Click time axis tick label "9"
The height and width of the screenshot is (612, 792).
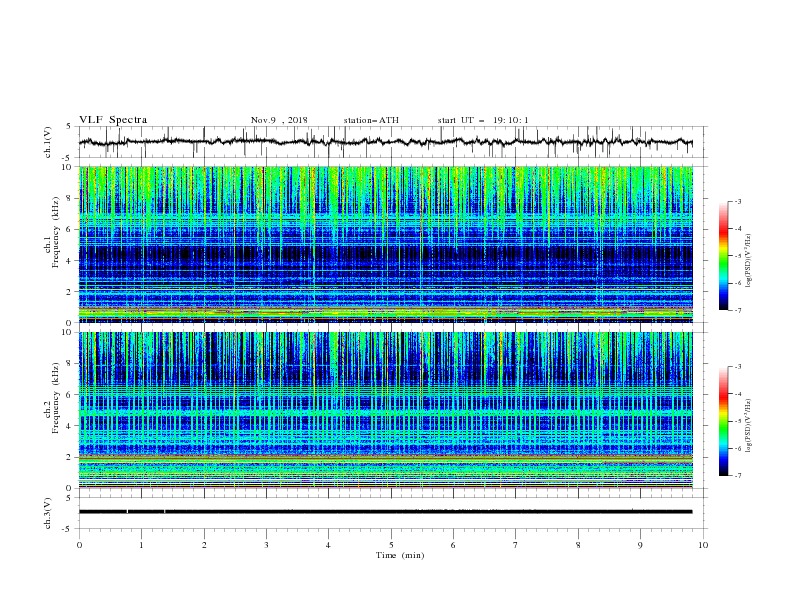640,545
